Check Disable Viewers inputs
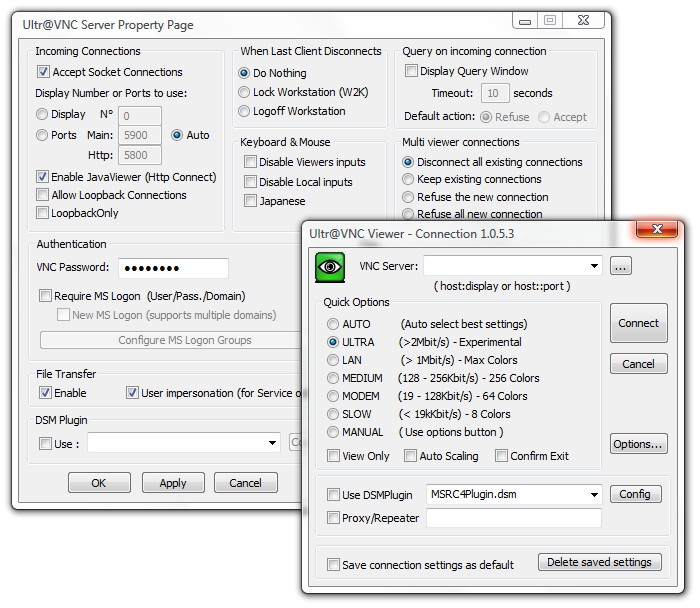This screenshot has height=608, width=700. click(250, 162)
